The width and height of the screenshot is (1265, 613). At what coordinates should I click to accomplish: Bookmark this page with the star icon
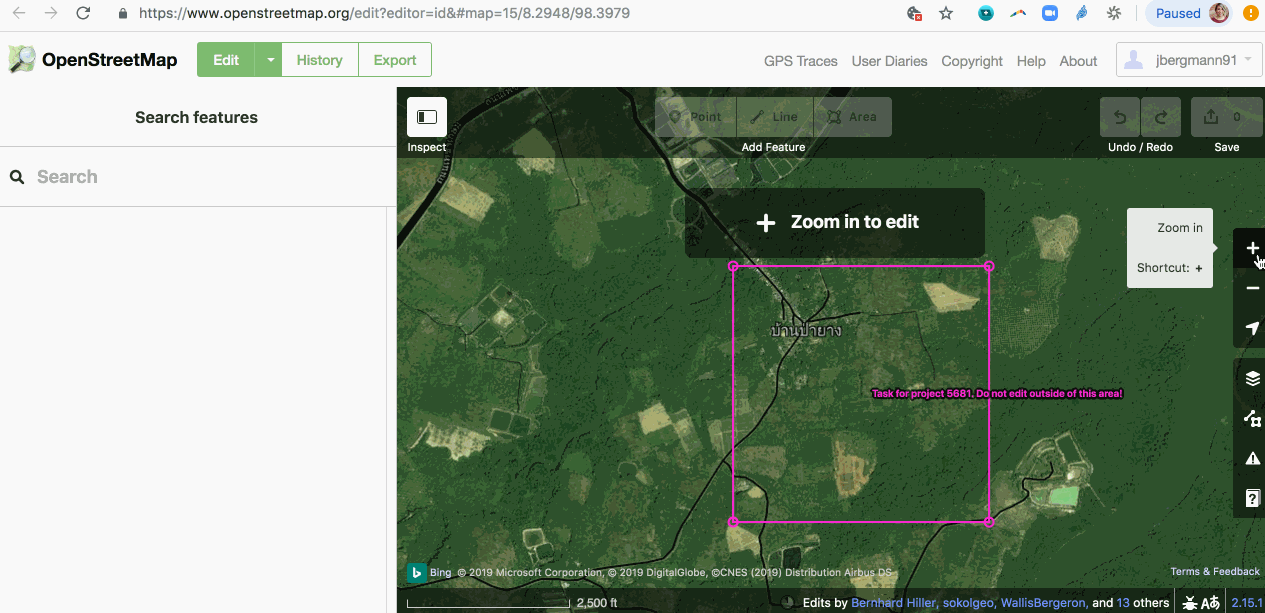pos(946,14)
